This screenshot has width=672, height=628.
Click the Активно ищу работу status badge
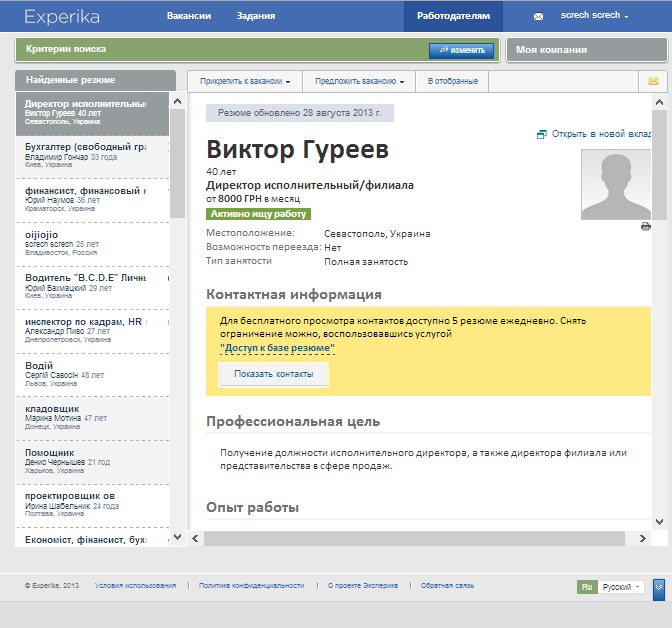(x=258, y=214)
